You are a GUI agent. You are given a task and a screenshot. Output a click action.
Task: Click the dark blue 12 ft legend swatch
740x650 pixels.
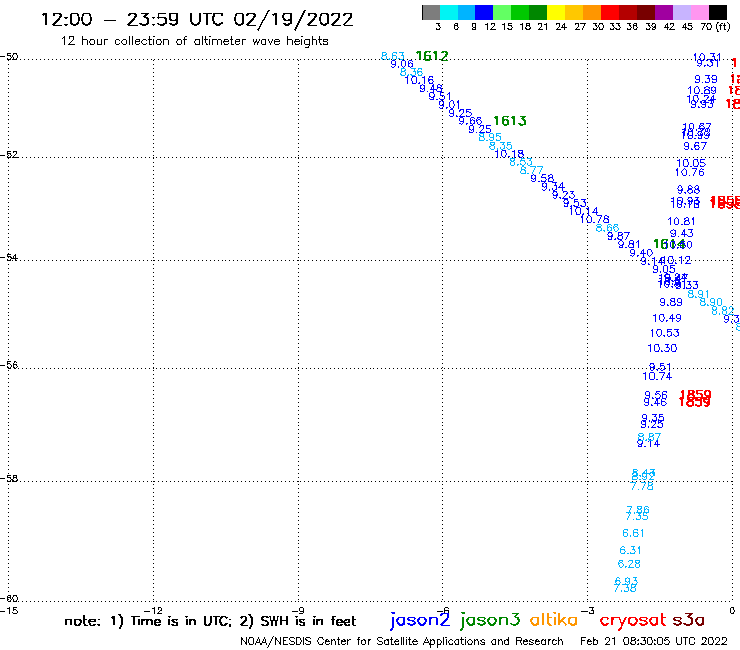[x=485, y=12]
